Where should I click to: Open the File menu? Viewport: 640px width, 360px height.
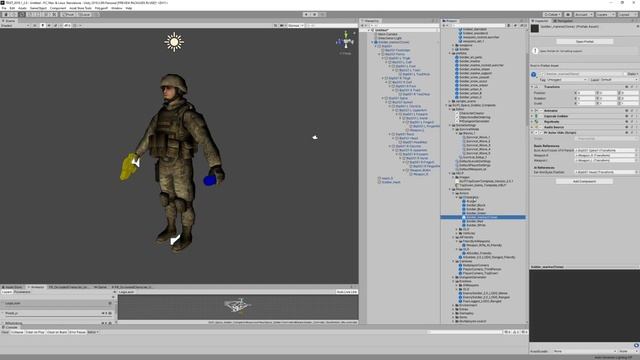pyautogui.click(x=4, y=8)
